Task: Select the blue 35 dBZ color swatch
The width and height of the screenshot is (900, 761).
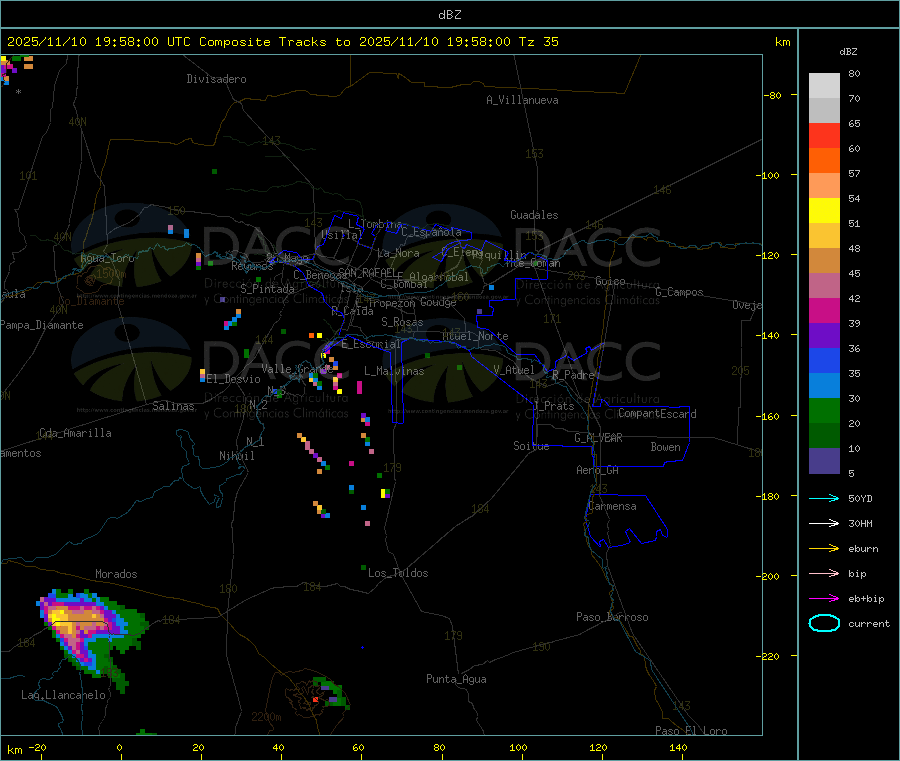Action: point(824,360)
